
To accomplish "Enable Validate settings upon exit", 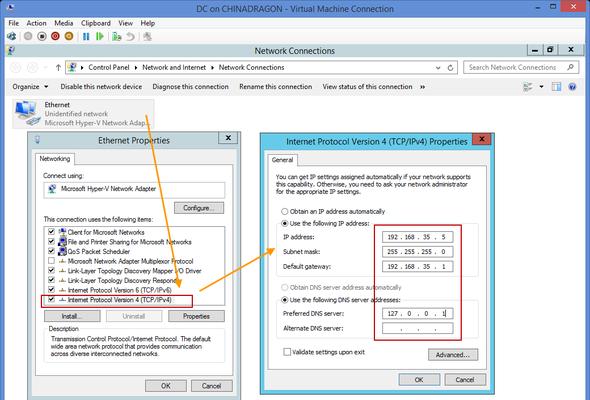I will [x=287, y=352].
